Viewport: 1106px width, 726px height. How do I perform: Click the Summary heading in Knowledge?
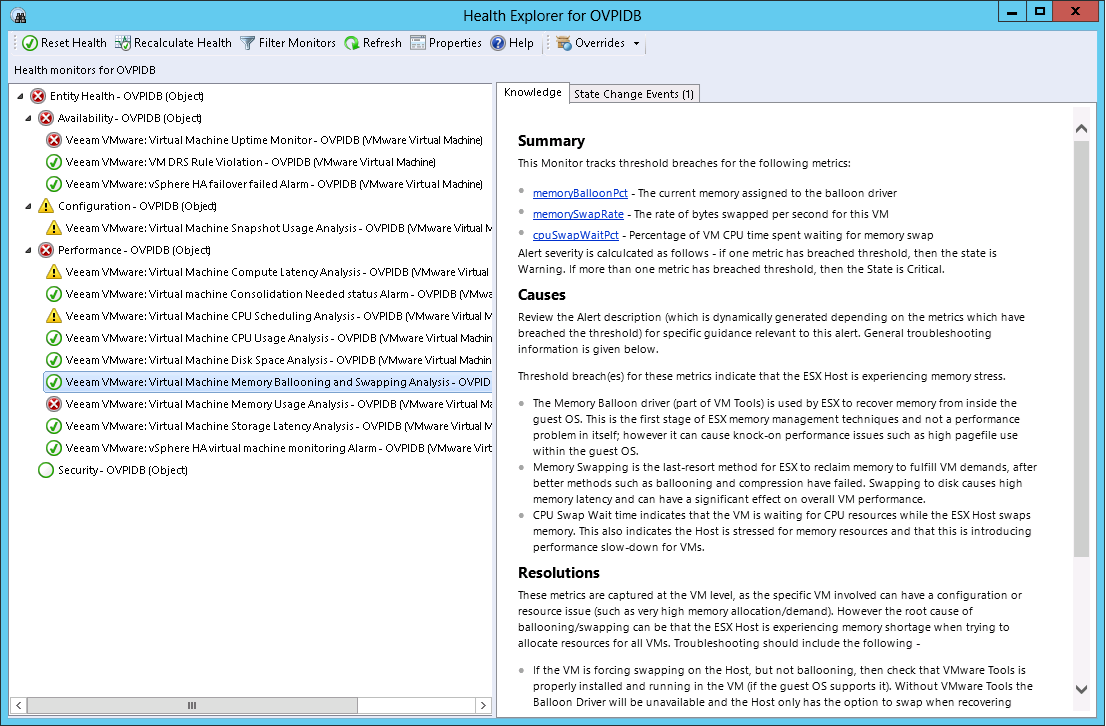tap(552, 140)
